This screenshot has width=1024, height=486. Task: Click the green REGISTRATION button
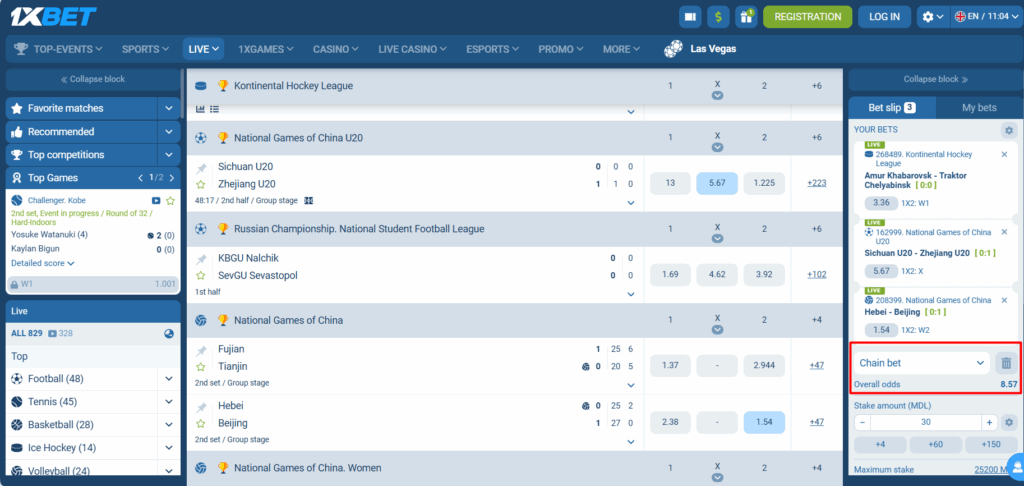[x=807, y=17]
